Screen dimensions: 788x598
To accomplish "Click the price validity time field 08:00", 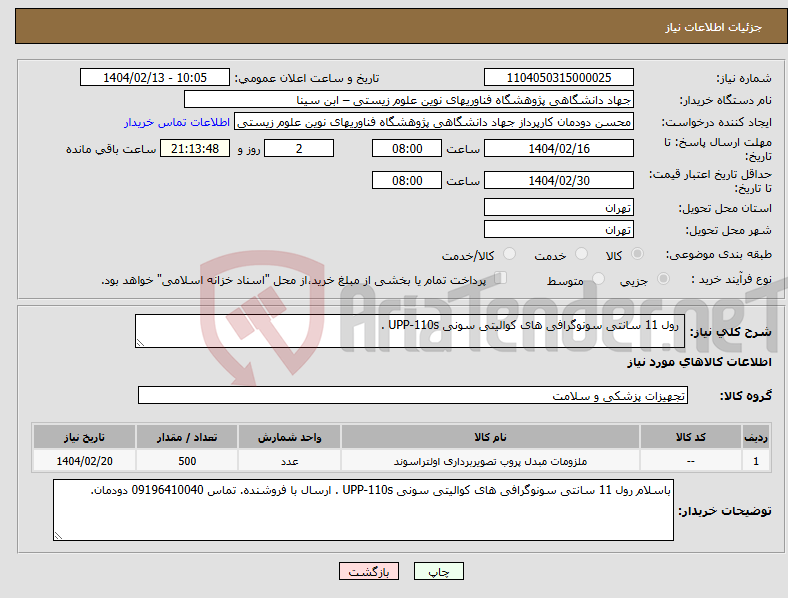I will pyautogui.click(x=407, y=180).
